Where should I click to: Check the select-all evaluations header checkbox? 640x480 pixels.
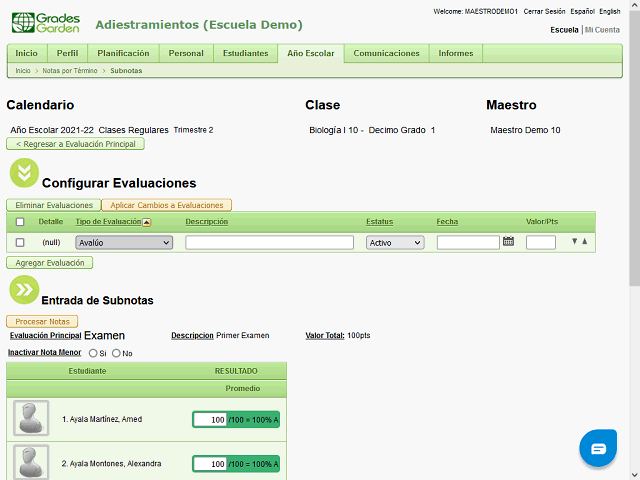20,222
